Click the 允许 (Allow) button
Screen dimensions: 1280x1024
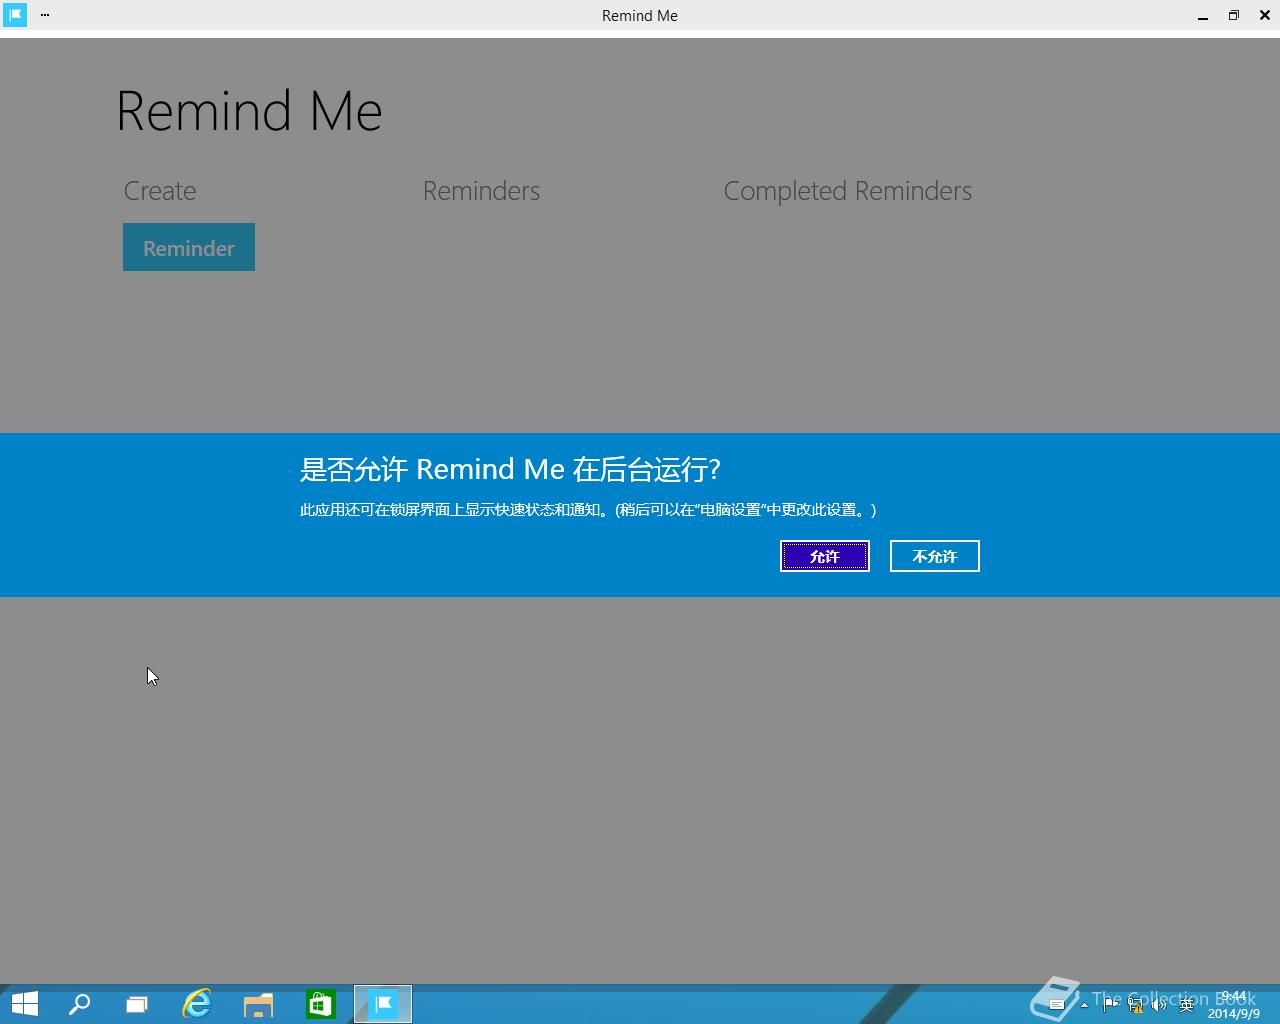click(x=824, y=556)
